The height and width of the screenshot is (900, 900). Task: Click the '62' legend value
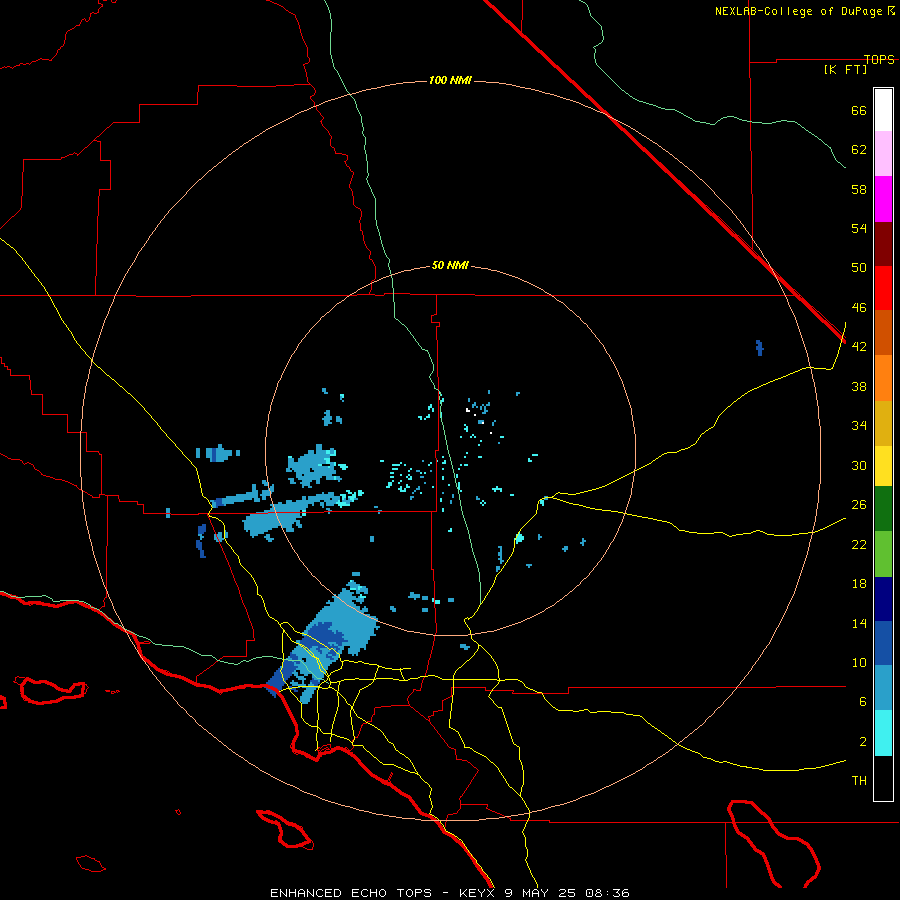[859, 150]
